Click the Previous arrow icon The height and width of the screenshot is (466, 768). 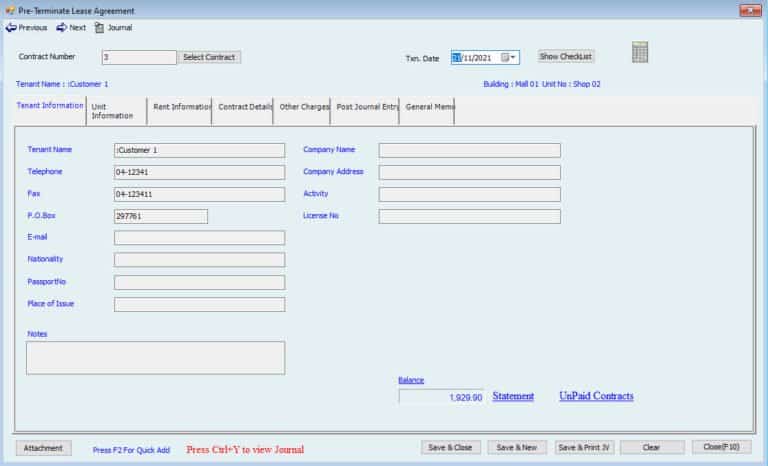pyautogui.click(x=11, y=27)
